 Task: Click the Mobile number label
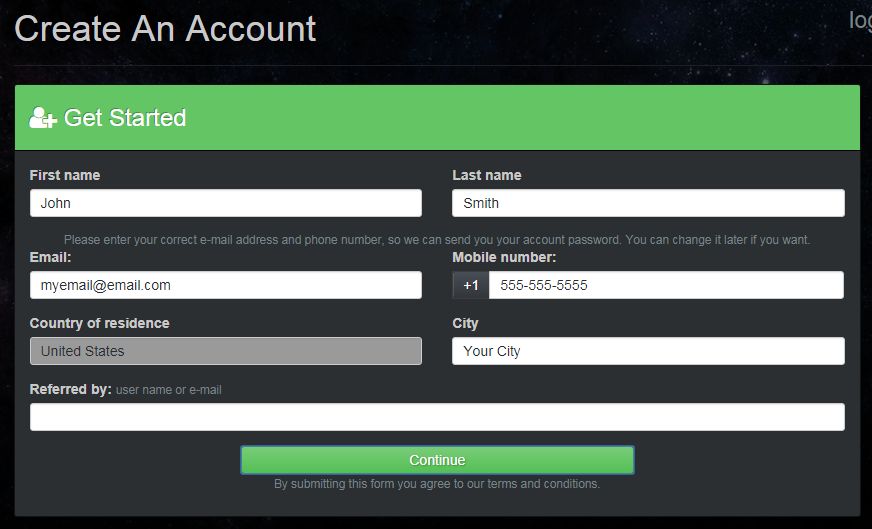pos(504,257)
